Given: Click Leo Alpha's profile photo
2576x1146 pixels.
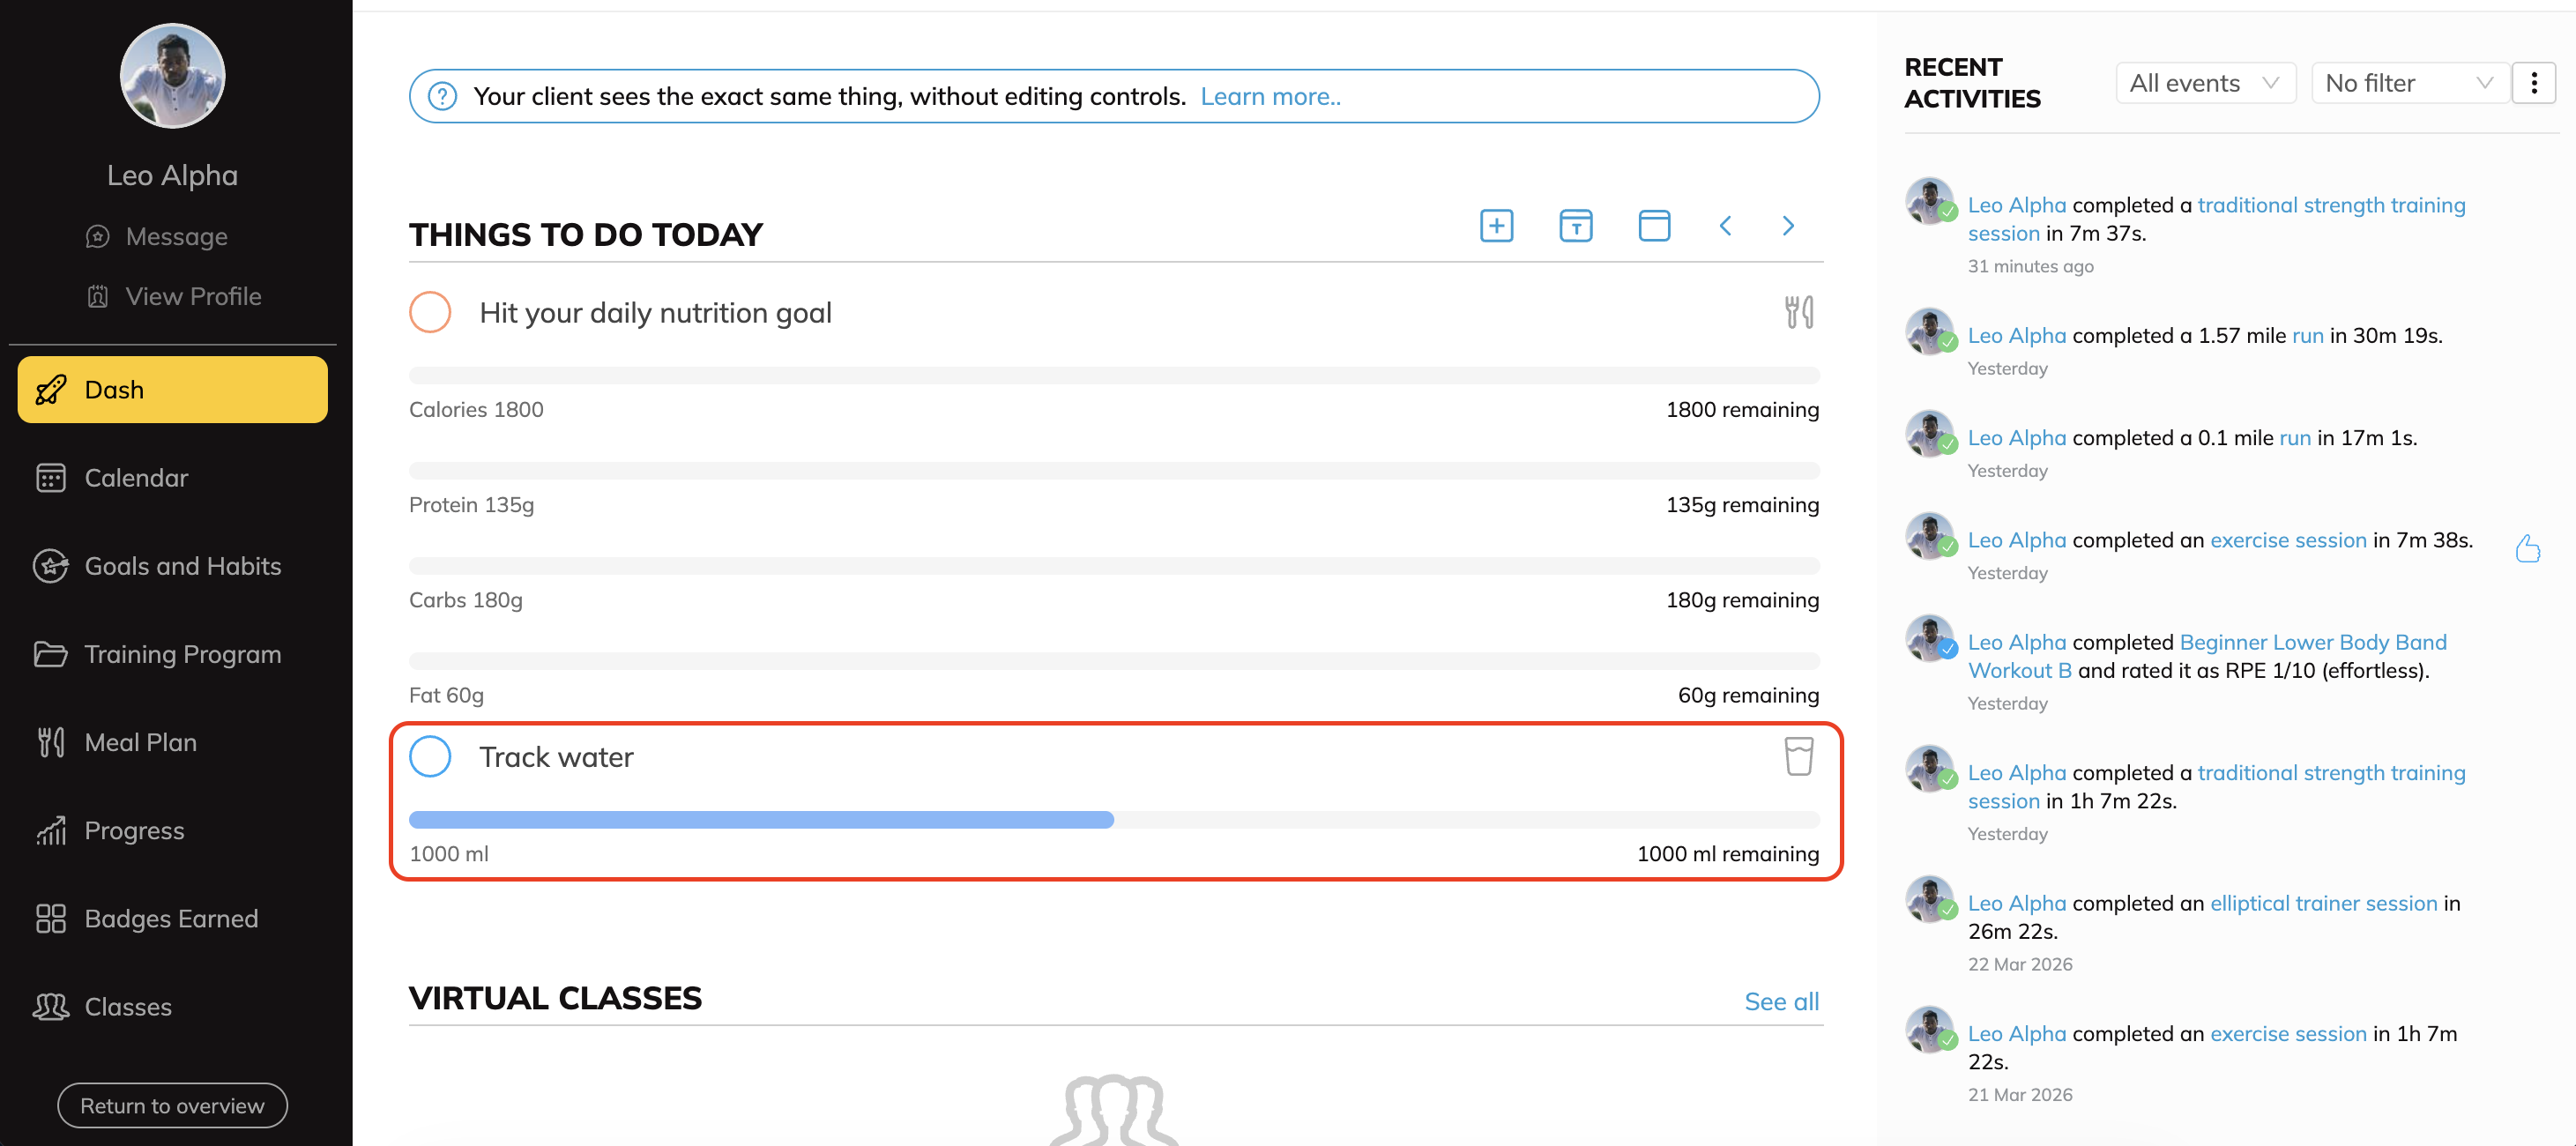Looking at the screenshot, I should [172, 76].
